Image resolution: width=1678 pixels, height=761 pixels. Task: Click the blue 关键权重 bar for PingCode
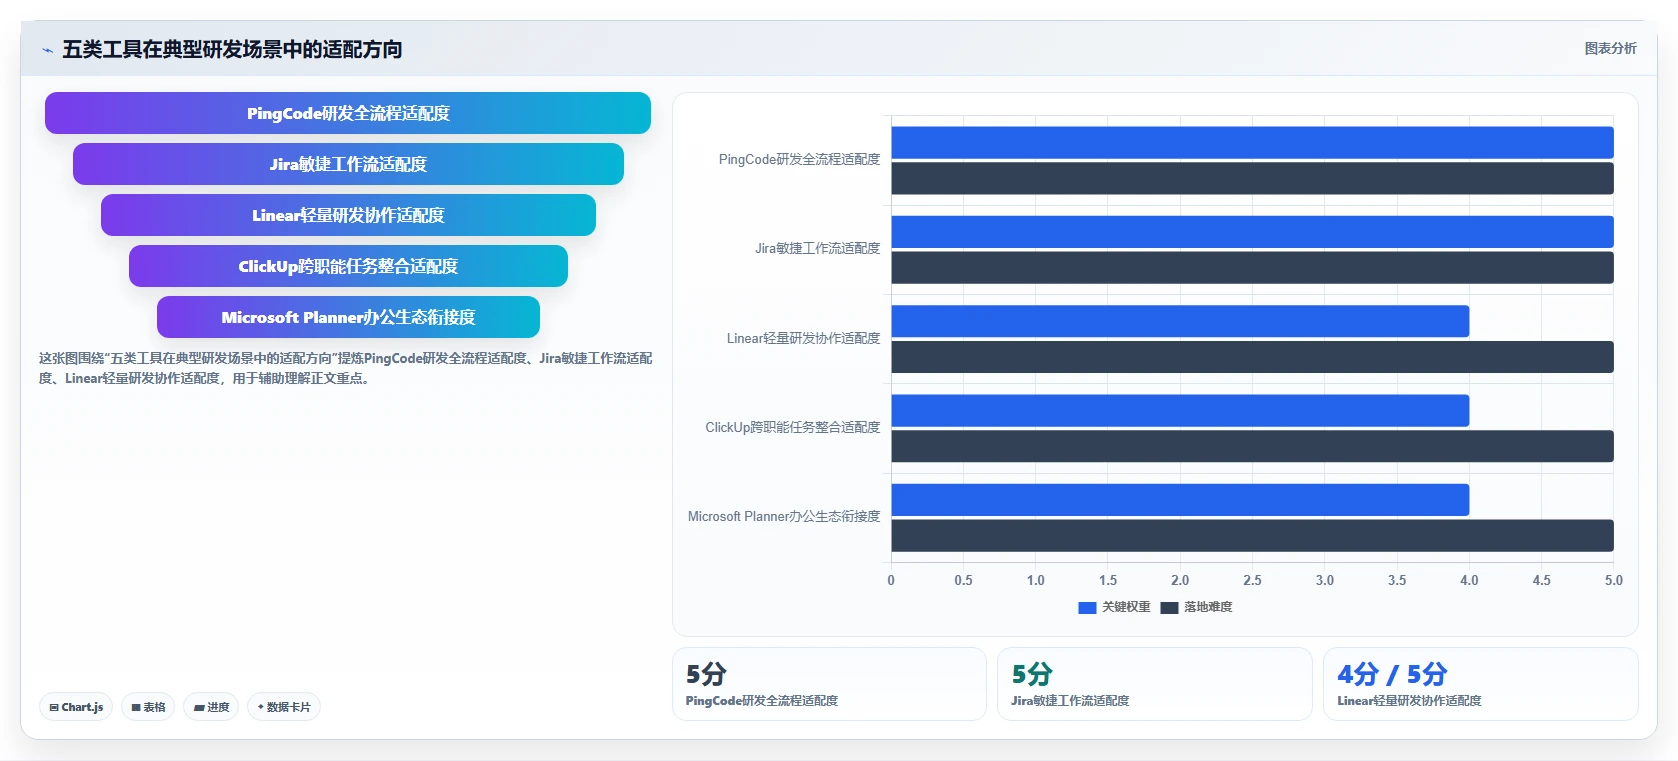pyautogui.click(x=1252, y=143)
